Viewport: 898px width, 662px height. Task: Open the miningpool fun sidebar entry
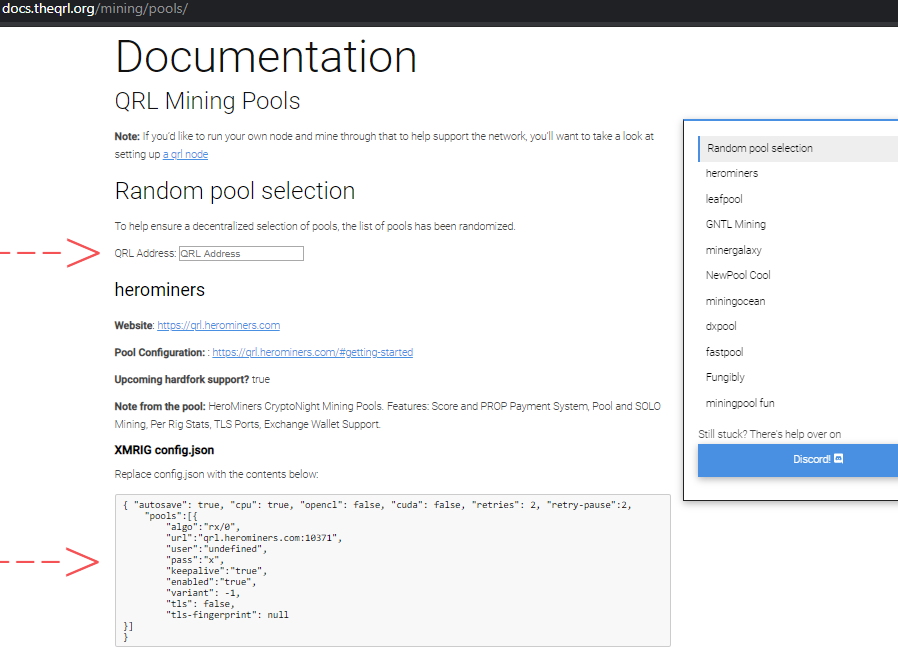coord(740,403)
